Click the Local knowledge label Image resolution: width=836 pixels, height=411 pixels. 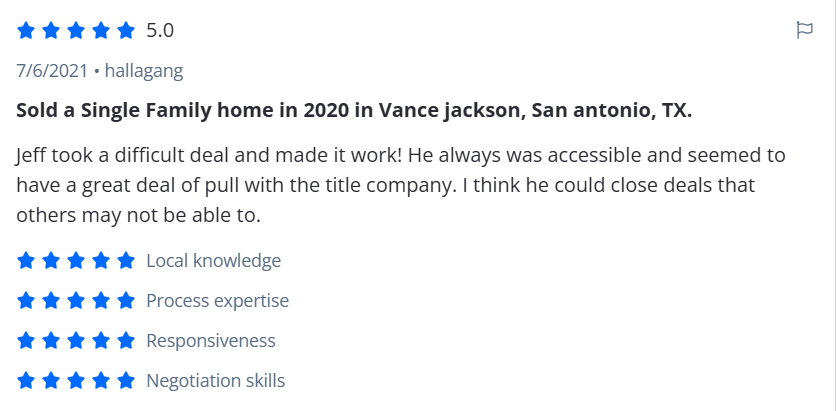pyautogui.click(x=213, y=261)
